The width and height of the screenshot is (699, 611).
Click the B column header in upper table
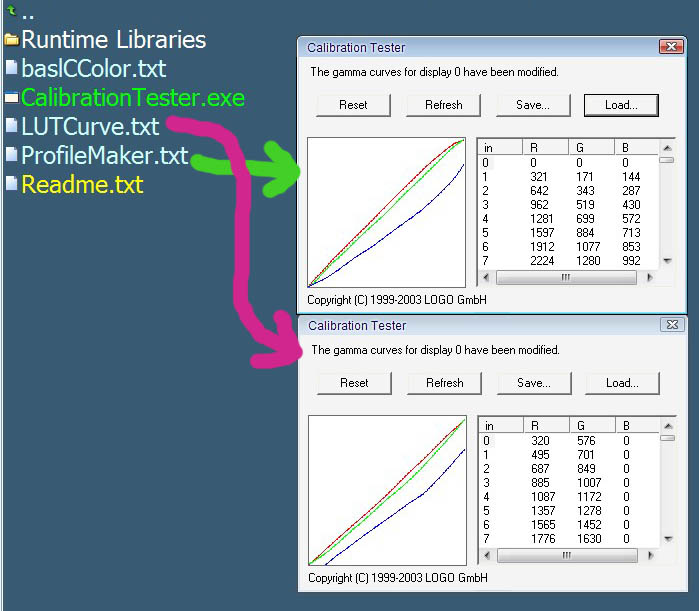click(636, 148)
